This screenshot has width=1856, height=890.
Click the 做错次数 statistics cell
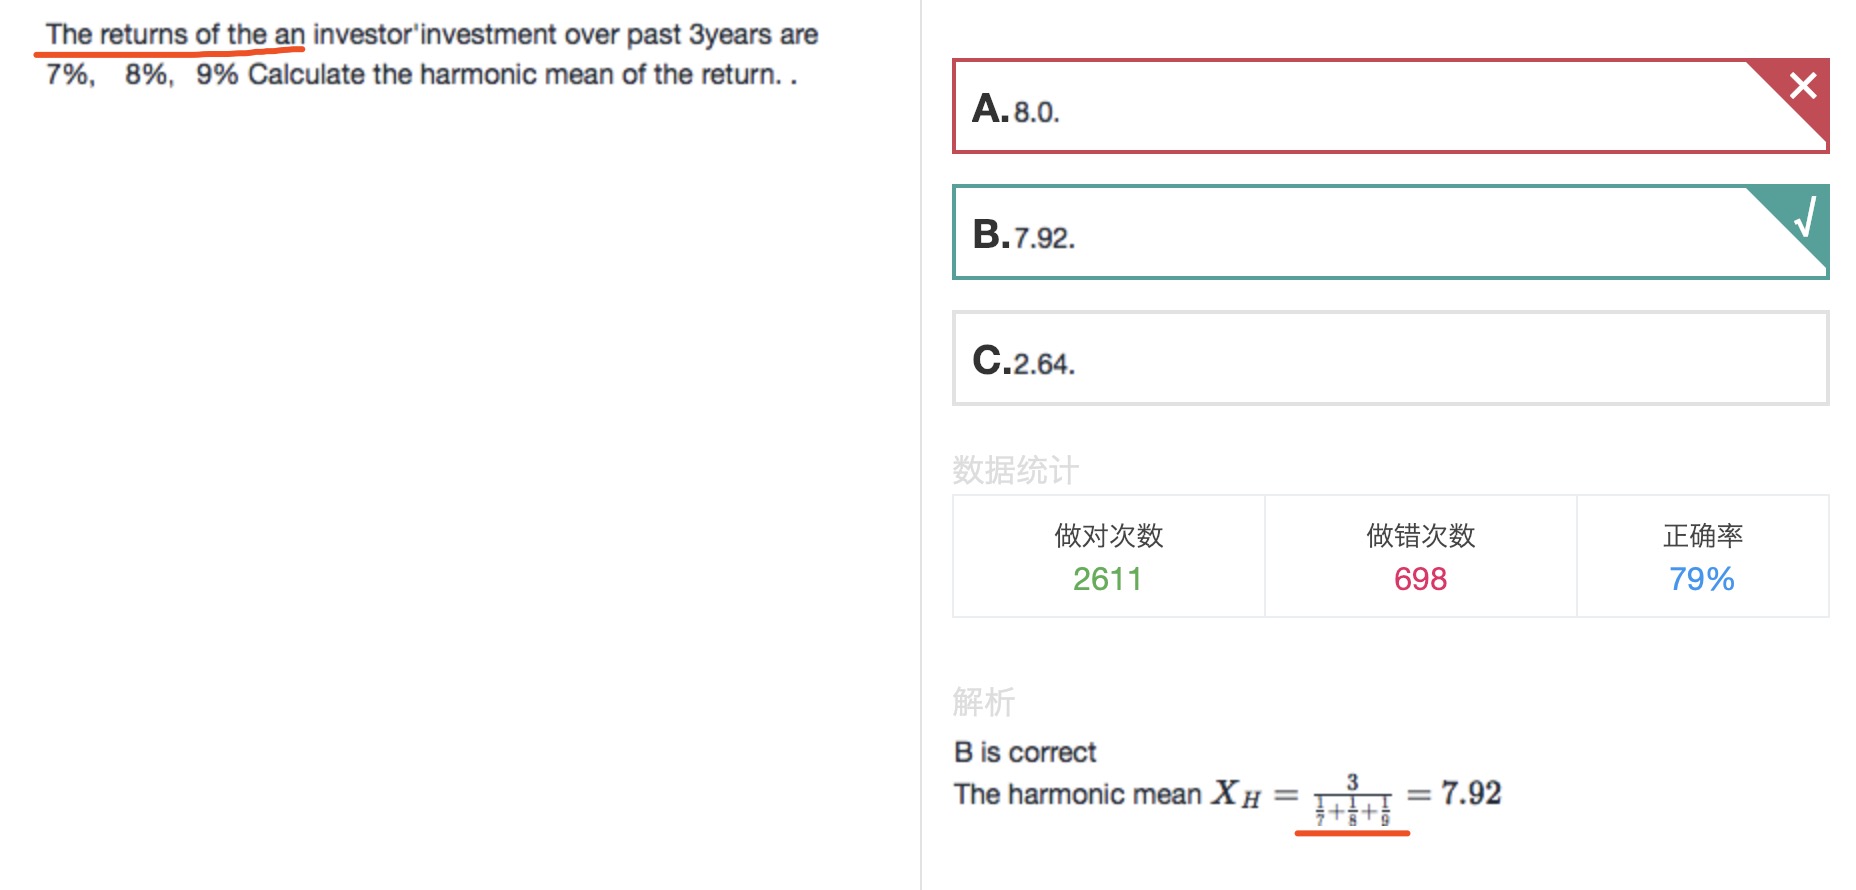click(x=1420, y=556)
